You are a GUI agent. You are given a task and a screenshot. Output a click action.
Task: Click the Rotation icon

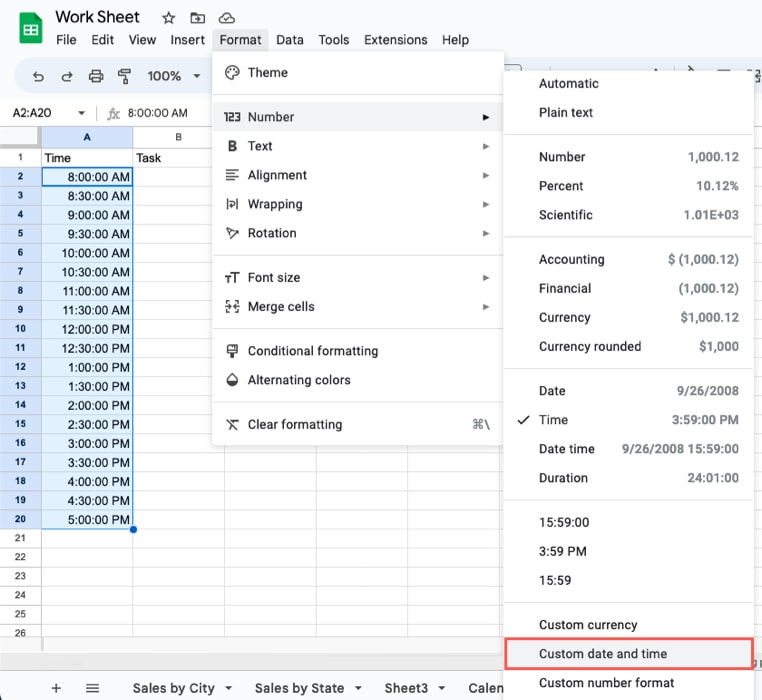click(x=232, y=233)
